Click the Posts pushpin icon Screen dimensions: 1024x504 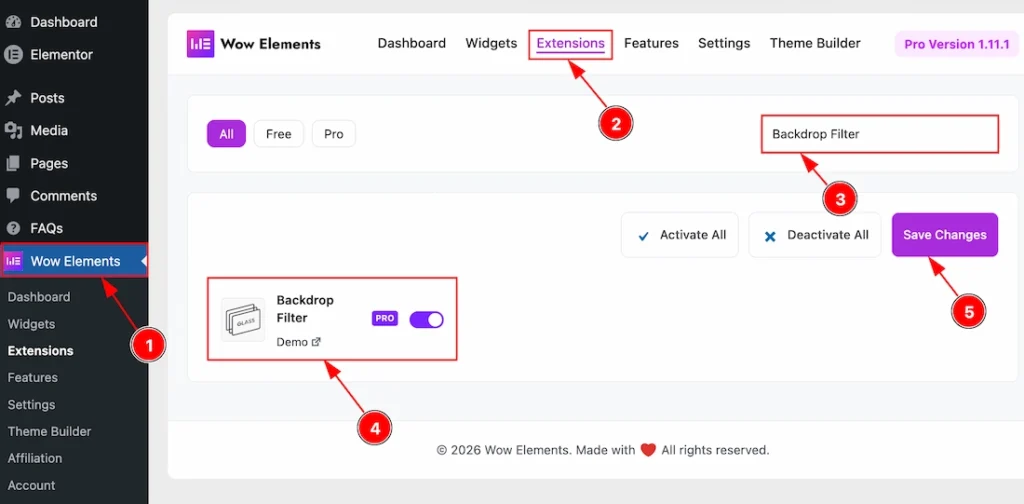tap(14, 98)
